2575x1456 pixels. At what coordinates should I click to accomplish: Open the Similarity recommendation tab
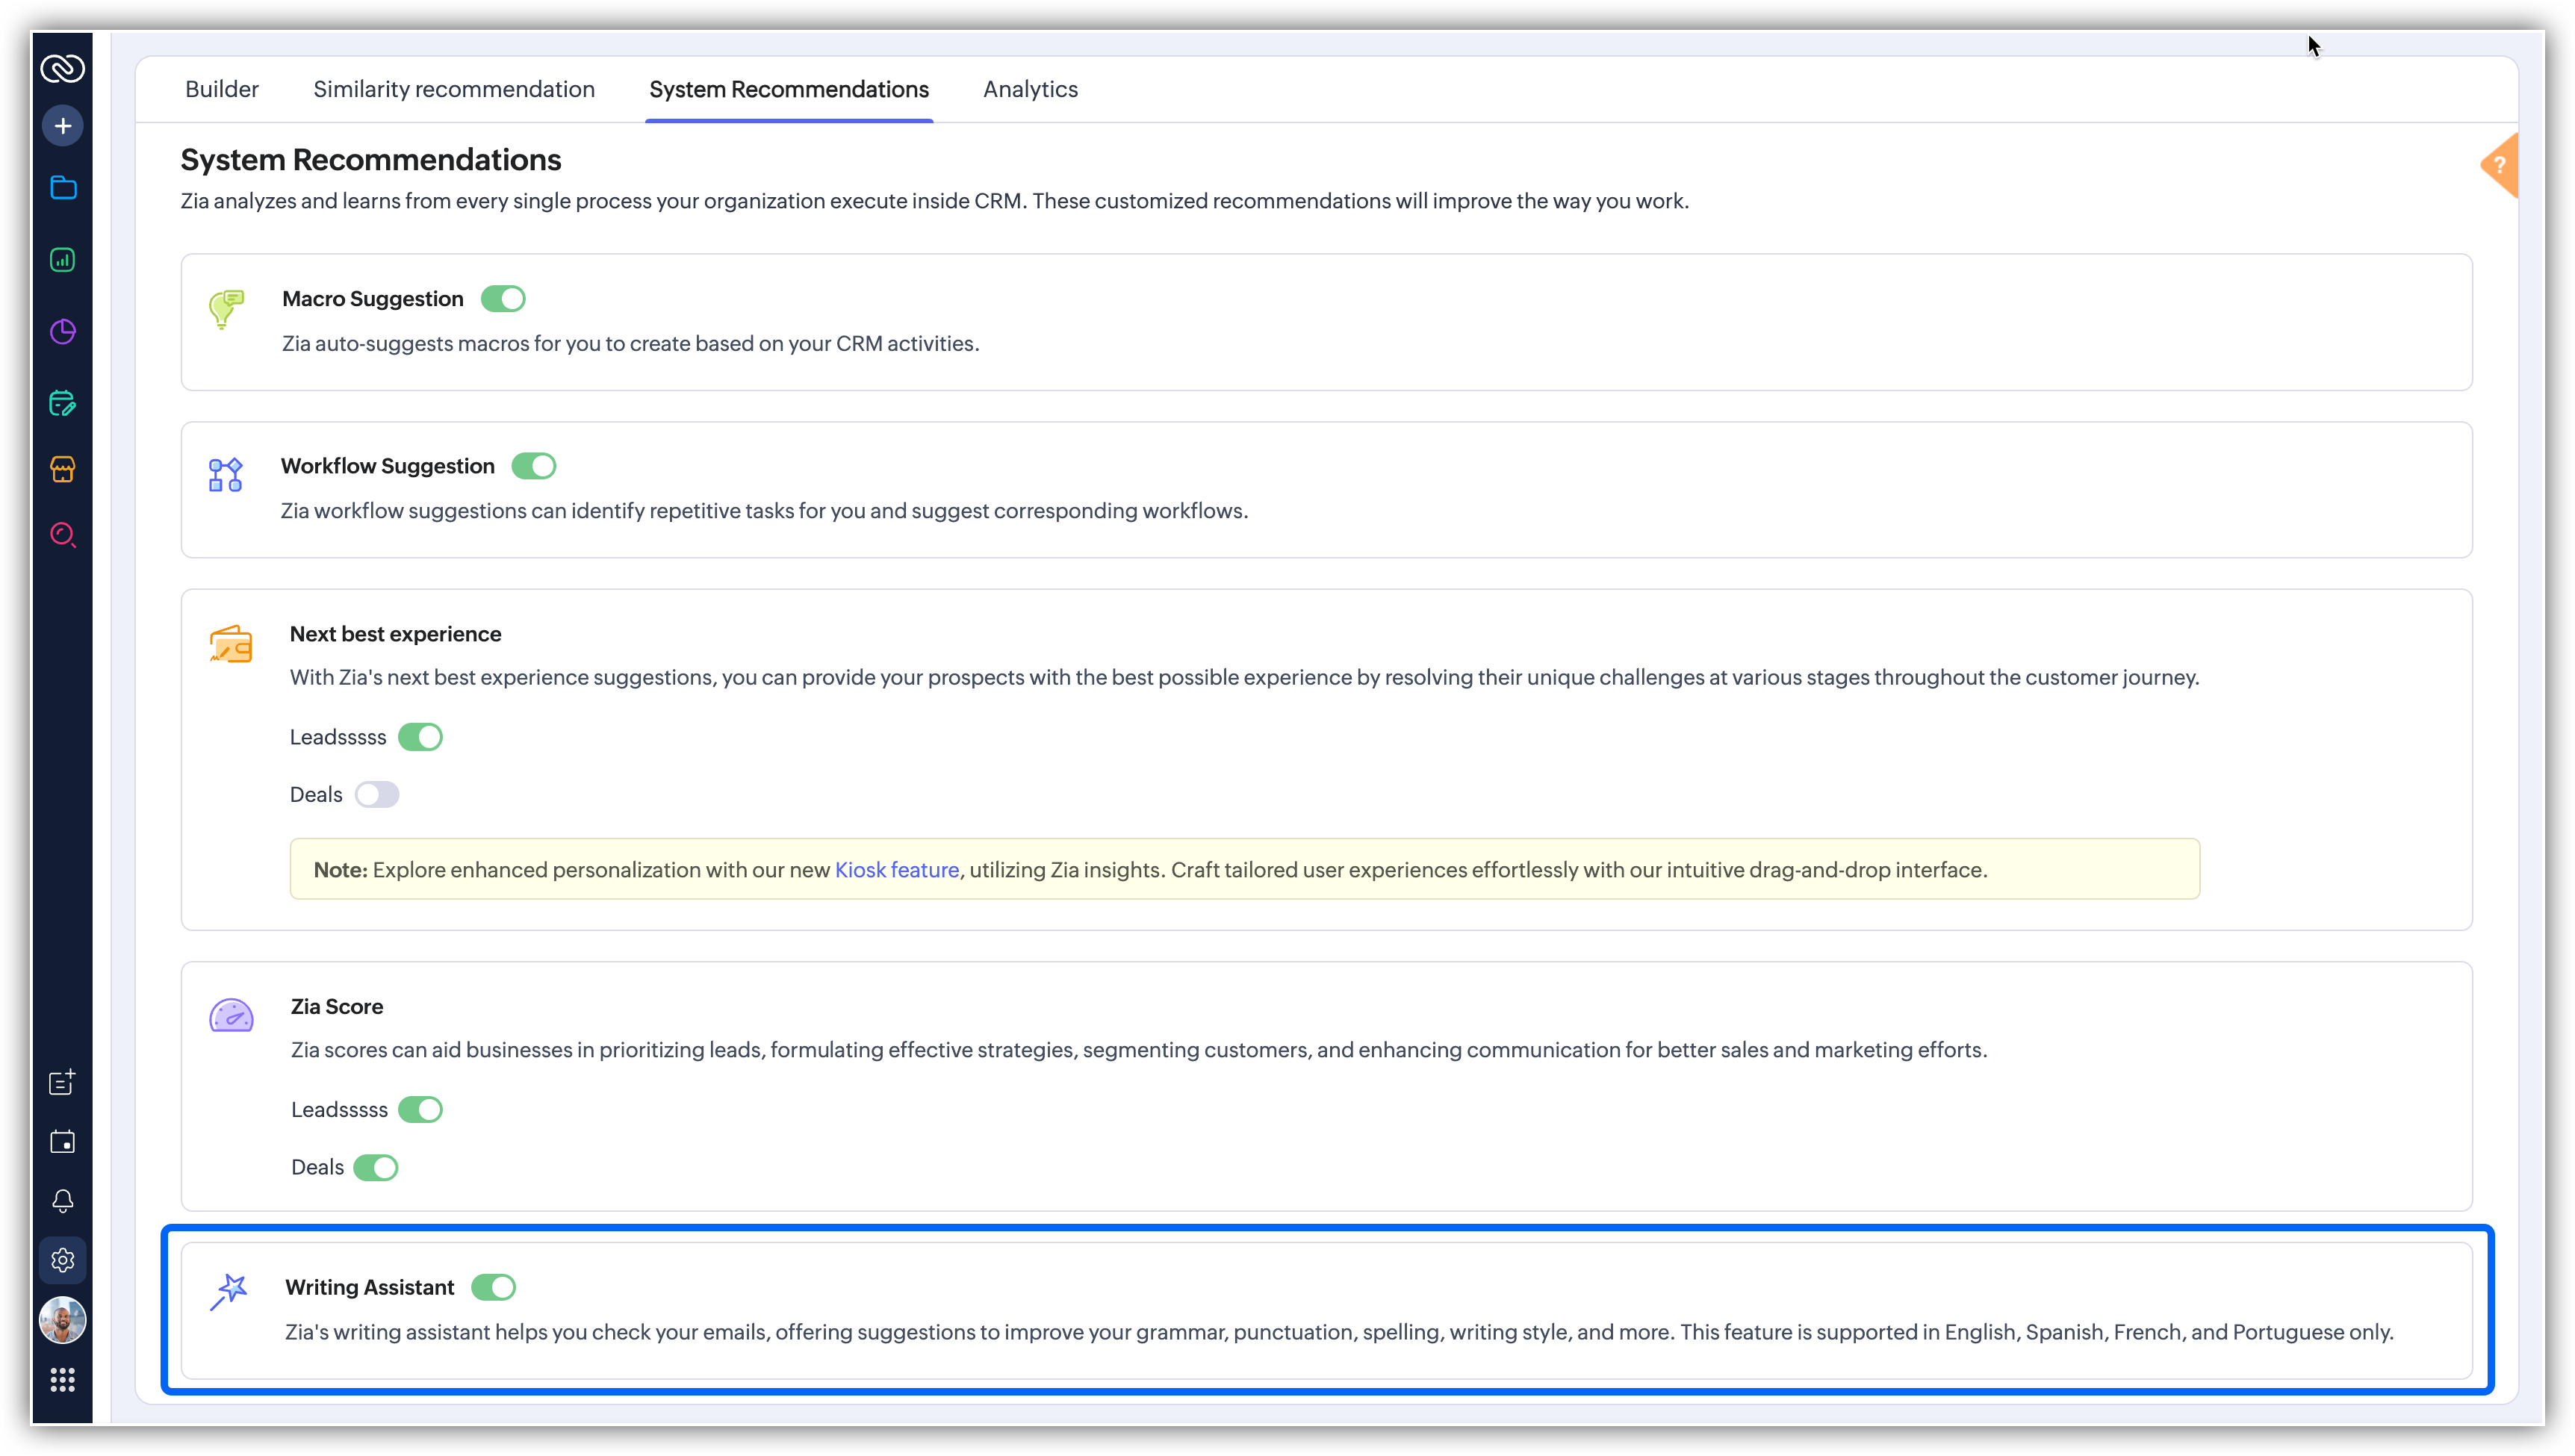click(454, 89)
